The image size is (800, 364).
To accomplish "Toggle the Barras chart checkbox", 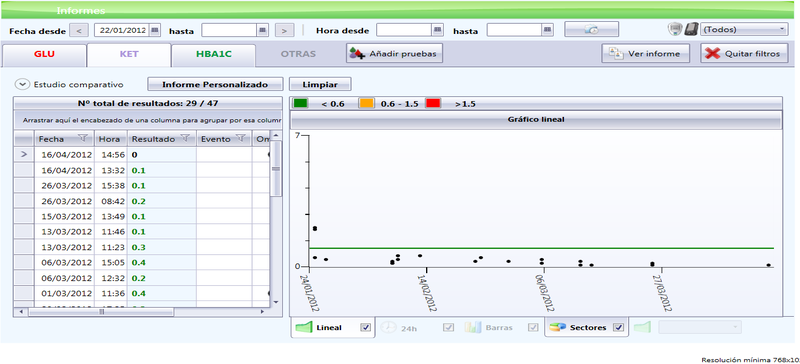I will pyautogui.click(x=533, y=328).
